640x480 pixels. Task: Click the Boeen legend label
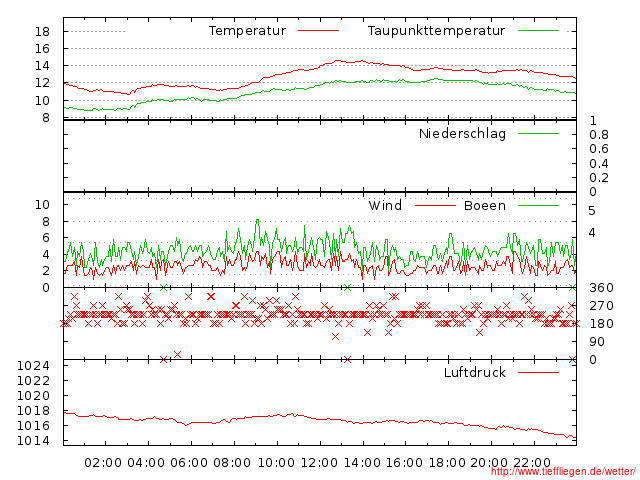tap(484, 205)
